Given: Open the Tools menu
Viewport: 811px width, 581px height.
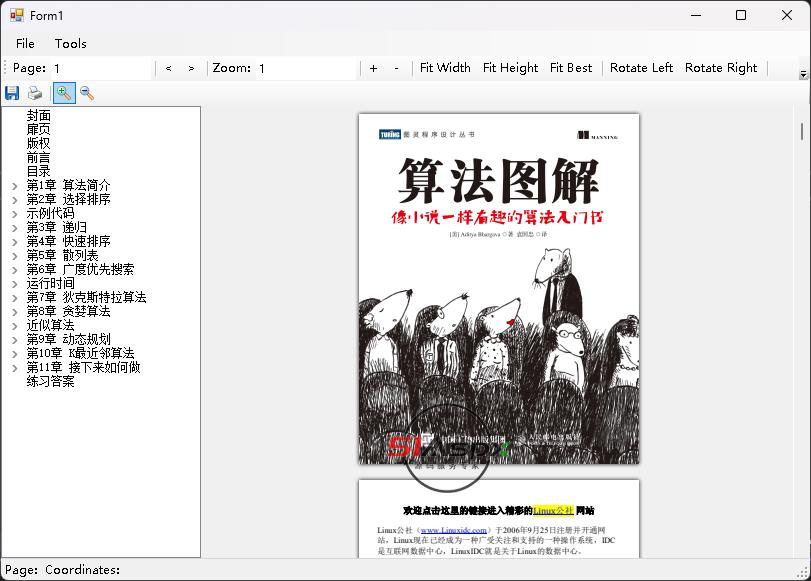Looking at the screenshot, I should click(x=71, y=43).
